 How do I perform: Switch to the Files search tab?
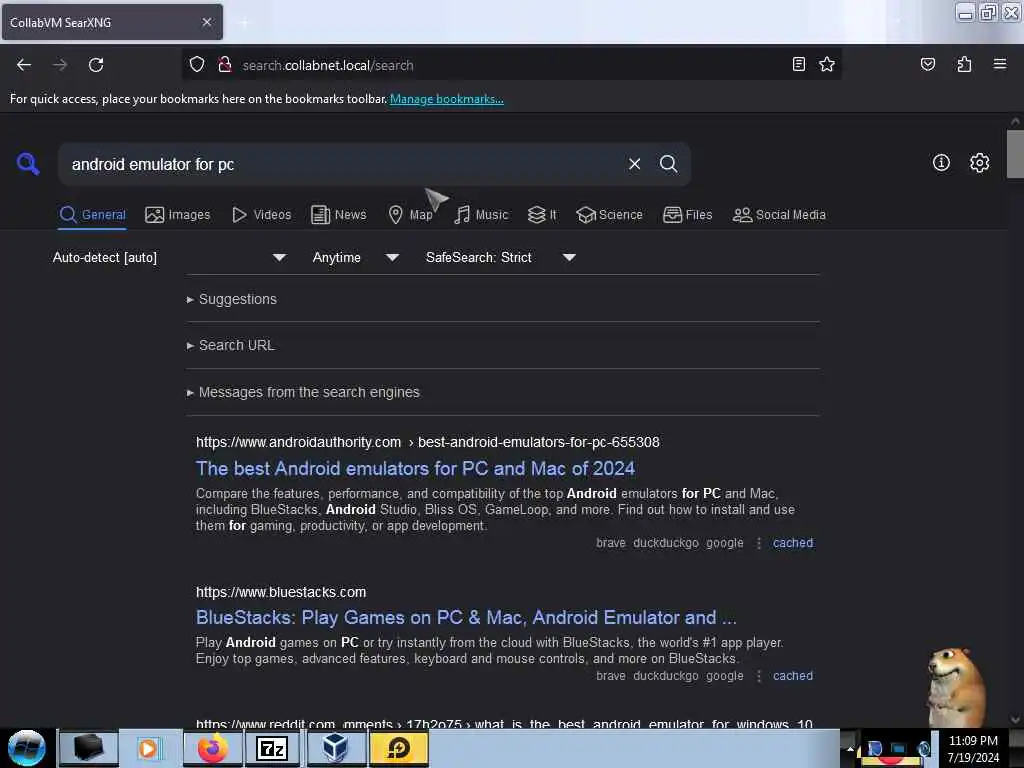point(688,215)
